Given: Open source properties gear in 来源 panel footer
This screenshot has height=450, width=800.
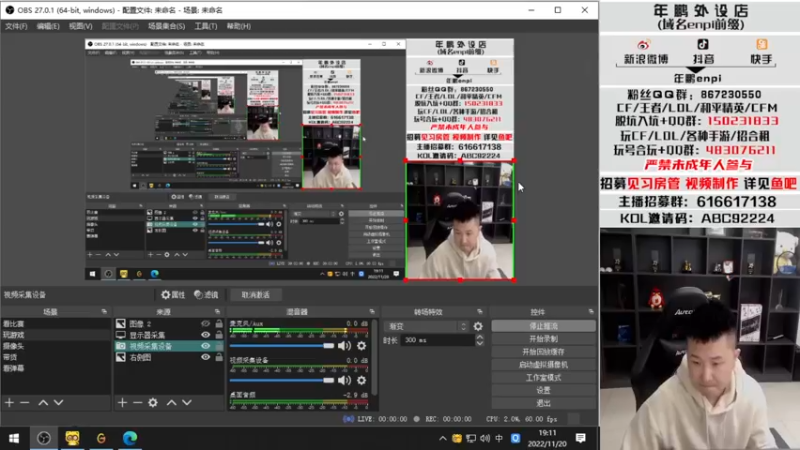Looking at the screenshot, I should pos(153,403).
